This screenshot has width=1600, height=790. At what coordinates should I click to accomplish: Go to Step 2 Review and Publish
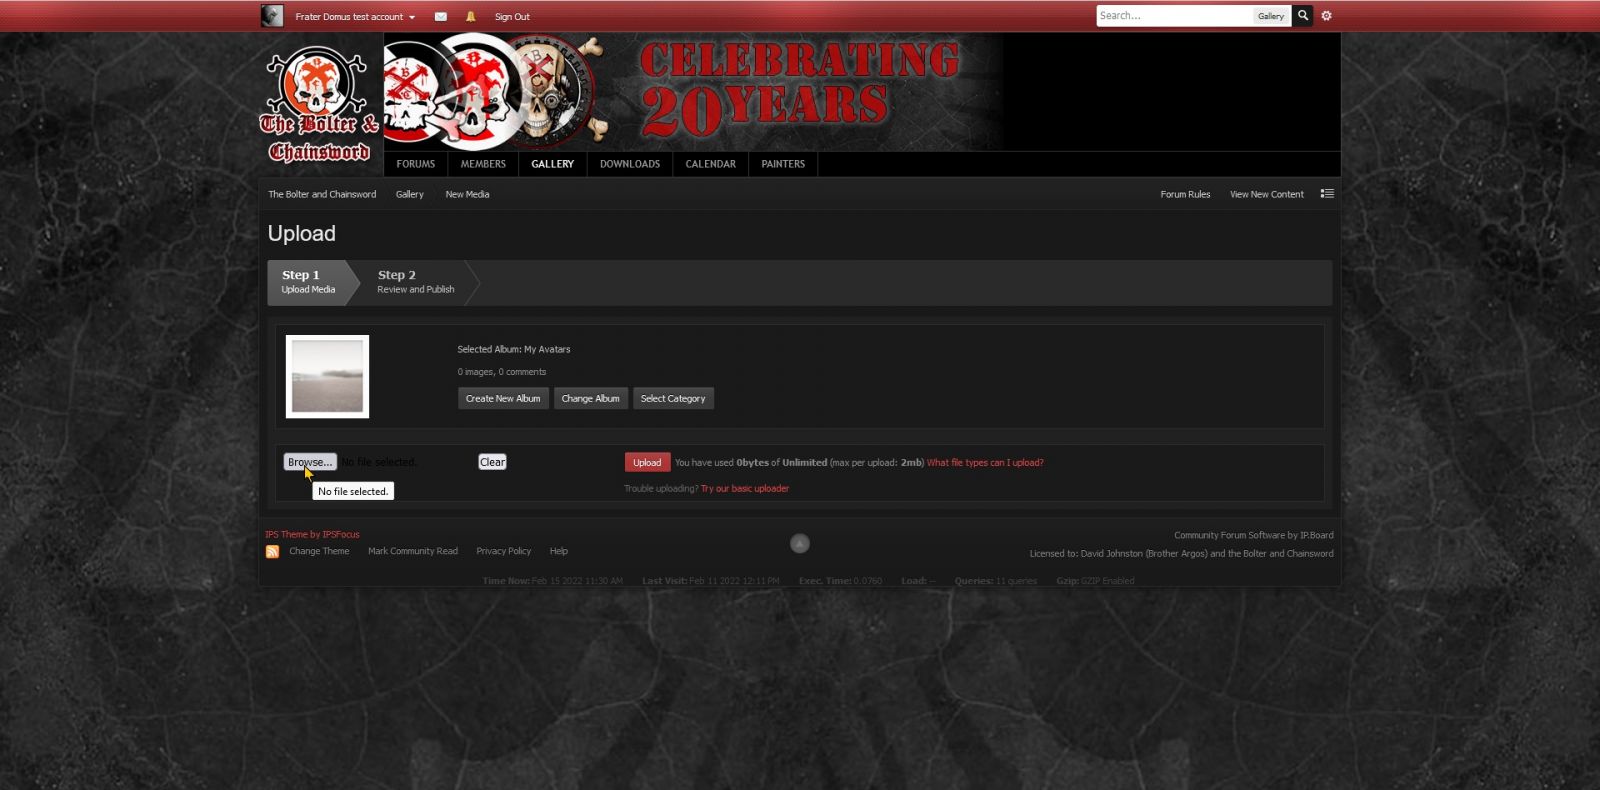coord(415,282)
